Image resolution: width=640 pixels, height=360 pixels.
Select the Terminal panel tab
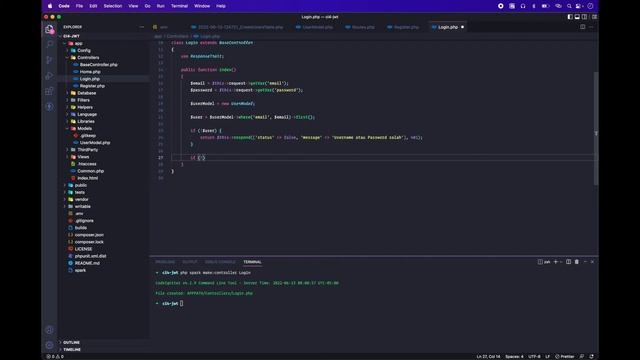(252, 262)
